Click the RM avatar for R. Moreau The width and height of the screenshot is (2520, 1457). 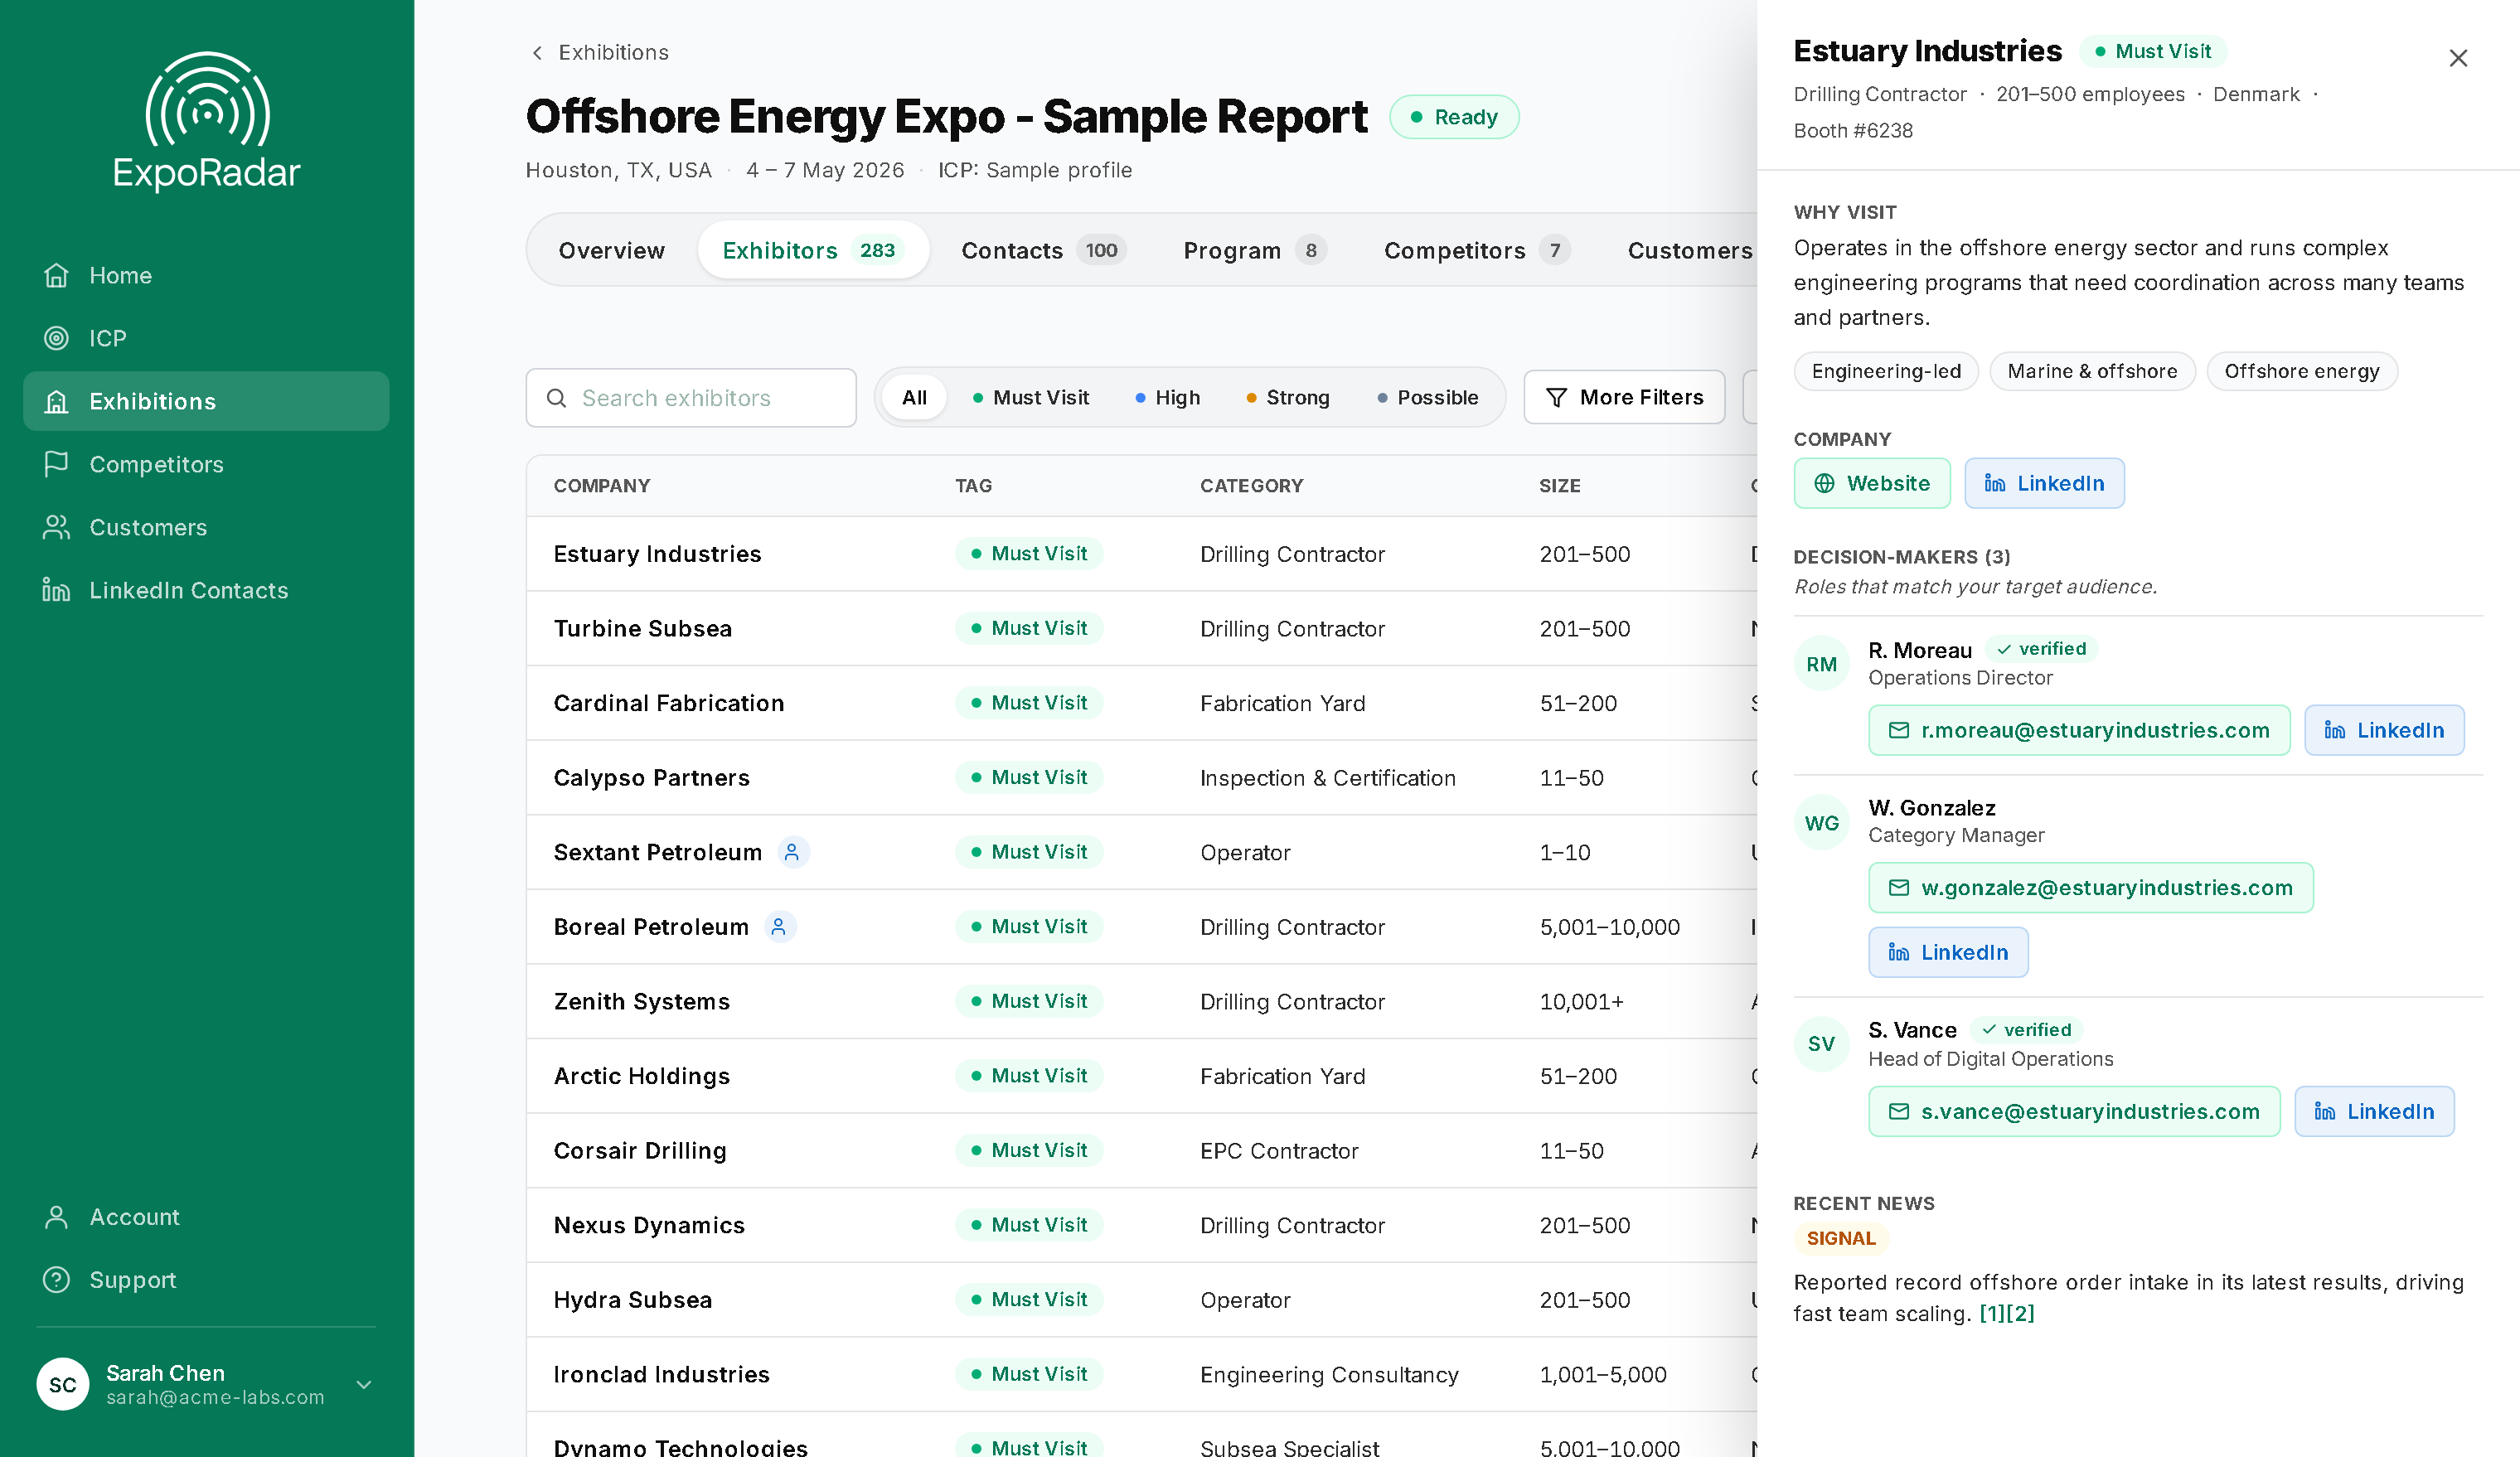(x=1821, y=664)
